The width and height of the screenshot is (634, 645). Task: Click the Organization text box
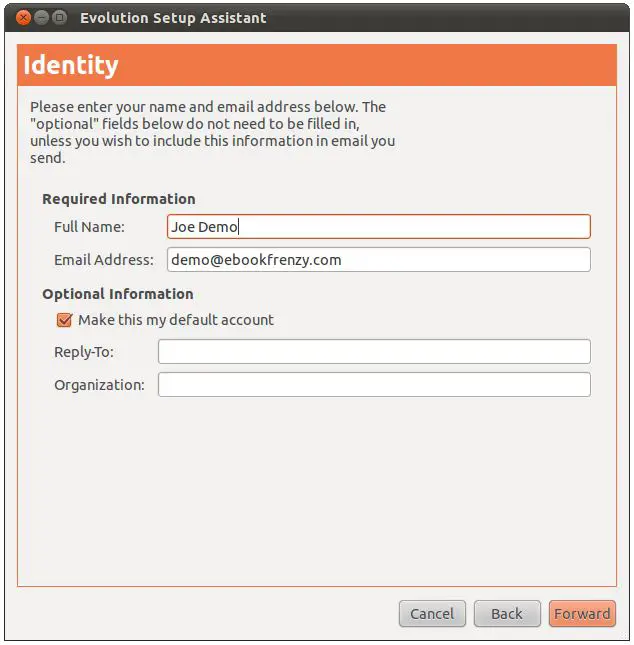click(x=374, y=385)
